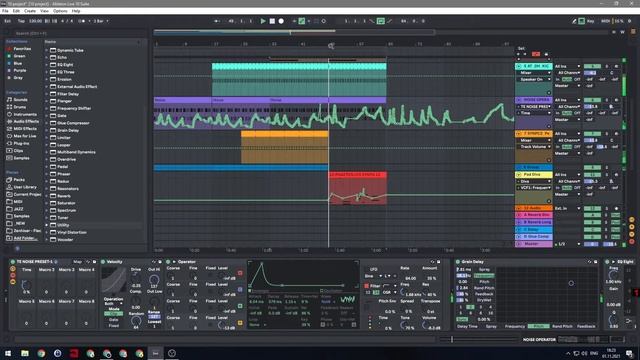Select the MIDI Effects category icon

tap(9, 129)
